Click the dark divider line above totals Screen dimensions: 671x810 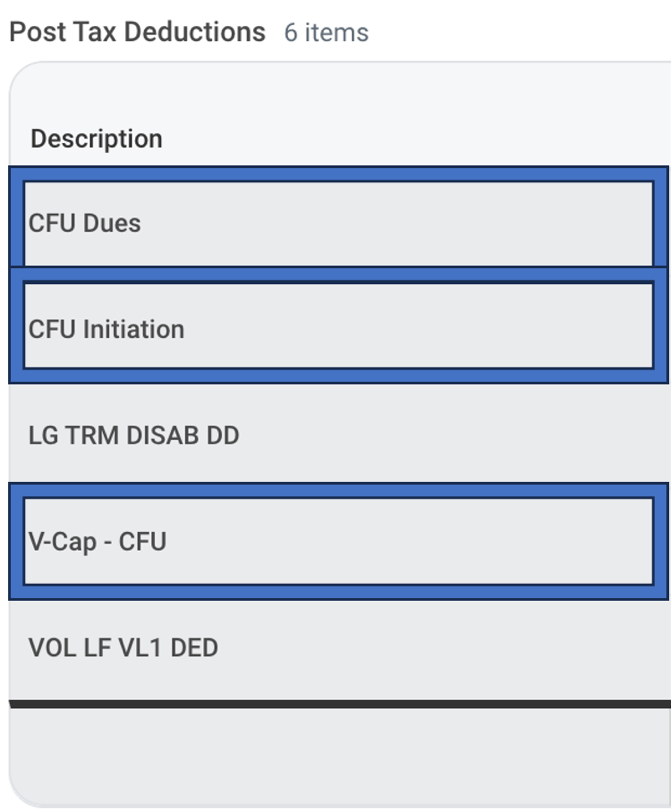(340, 704)
